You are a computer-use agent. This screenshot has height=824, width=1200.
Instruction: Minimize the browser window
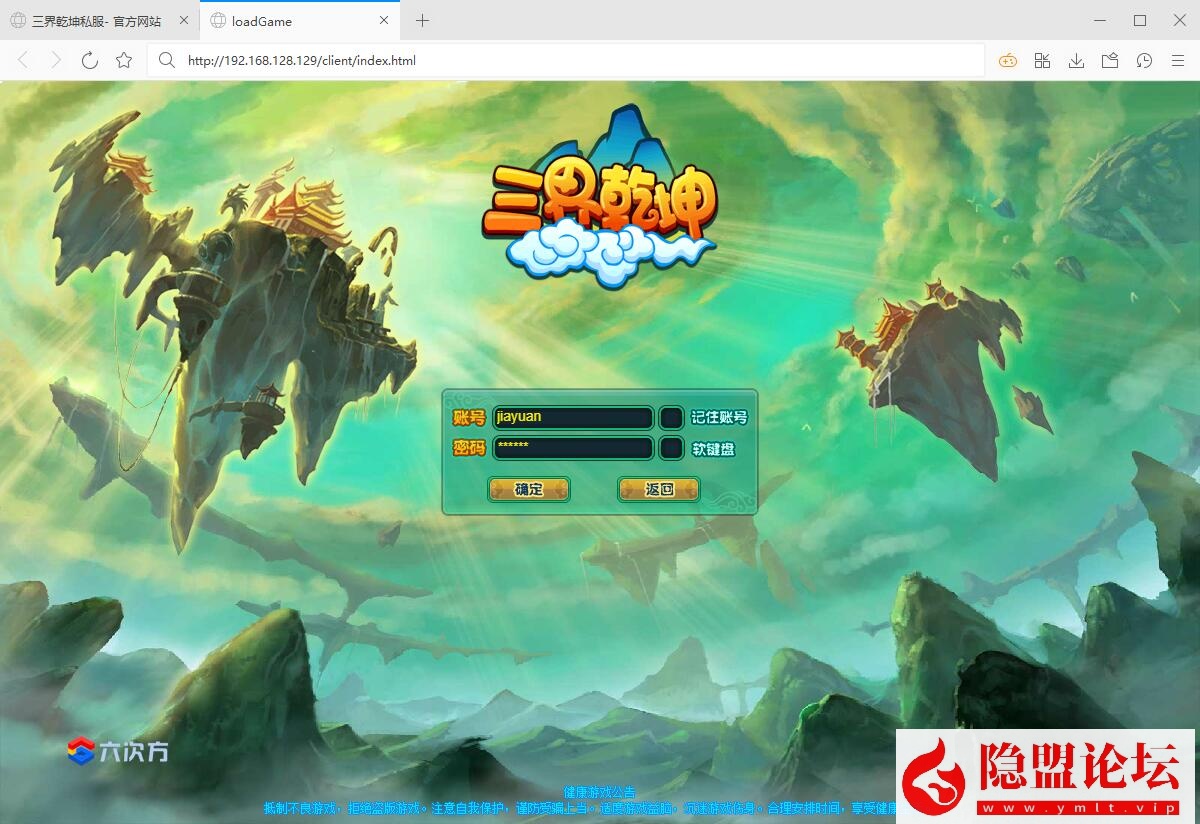click(1100, 20)
